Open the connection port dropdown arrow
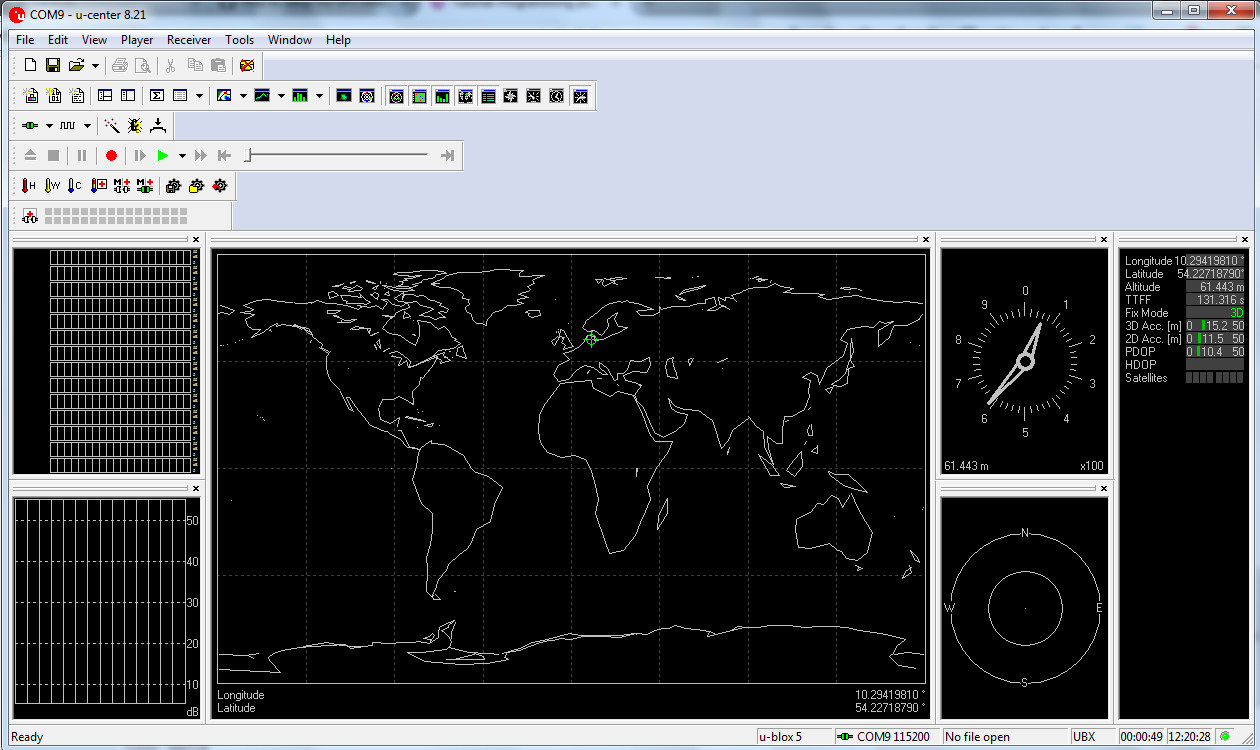Screen dimensions: 1260x750 point(49,125)
